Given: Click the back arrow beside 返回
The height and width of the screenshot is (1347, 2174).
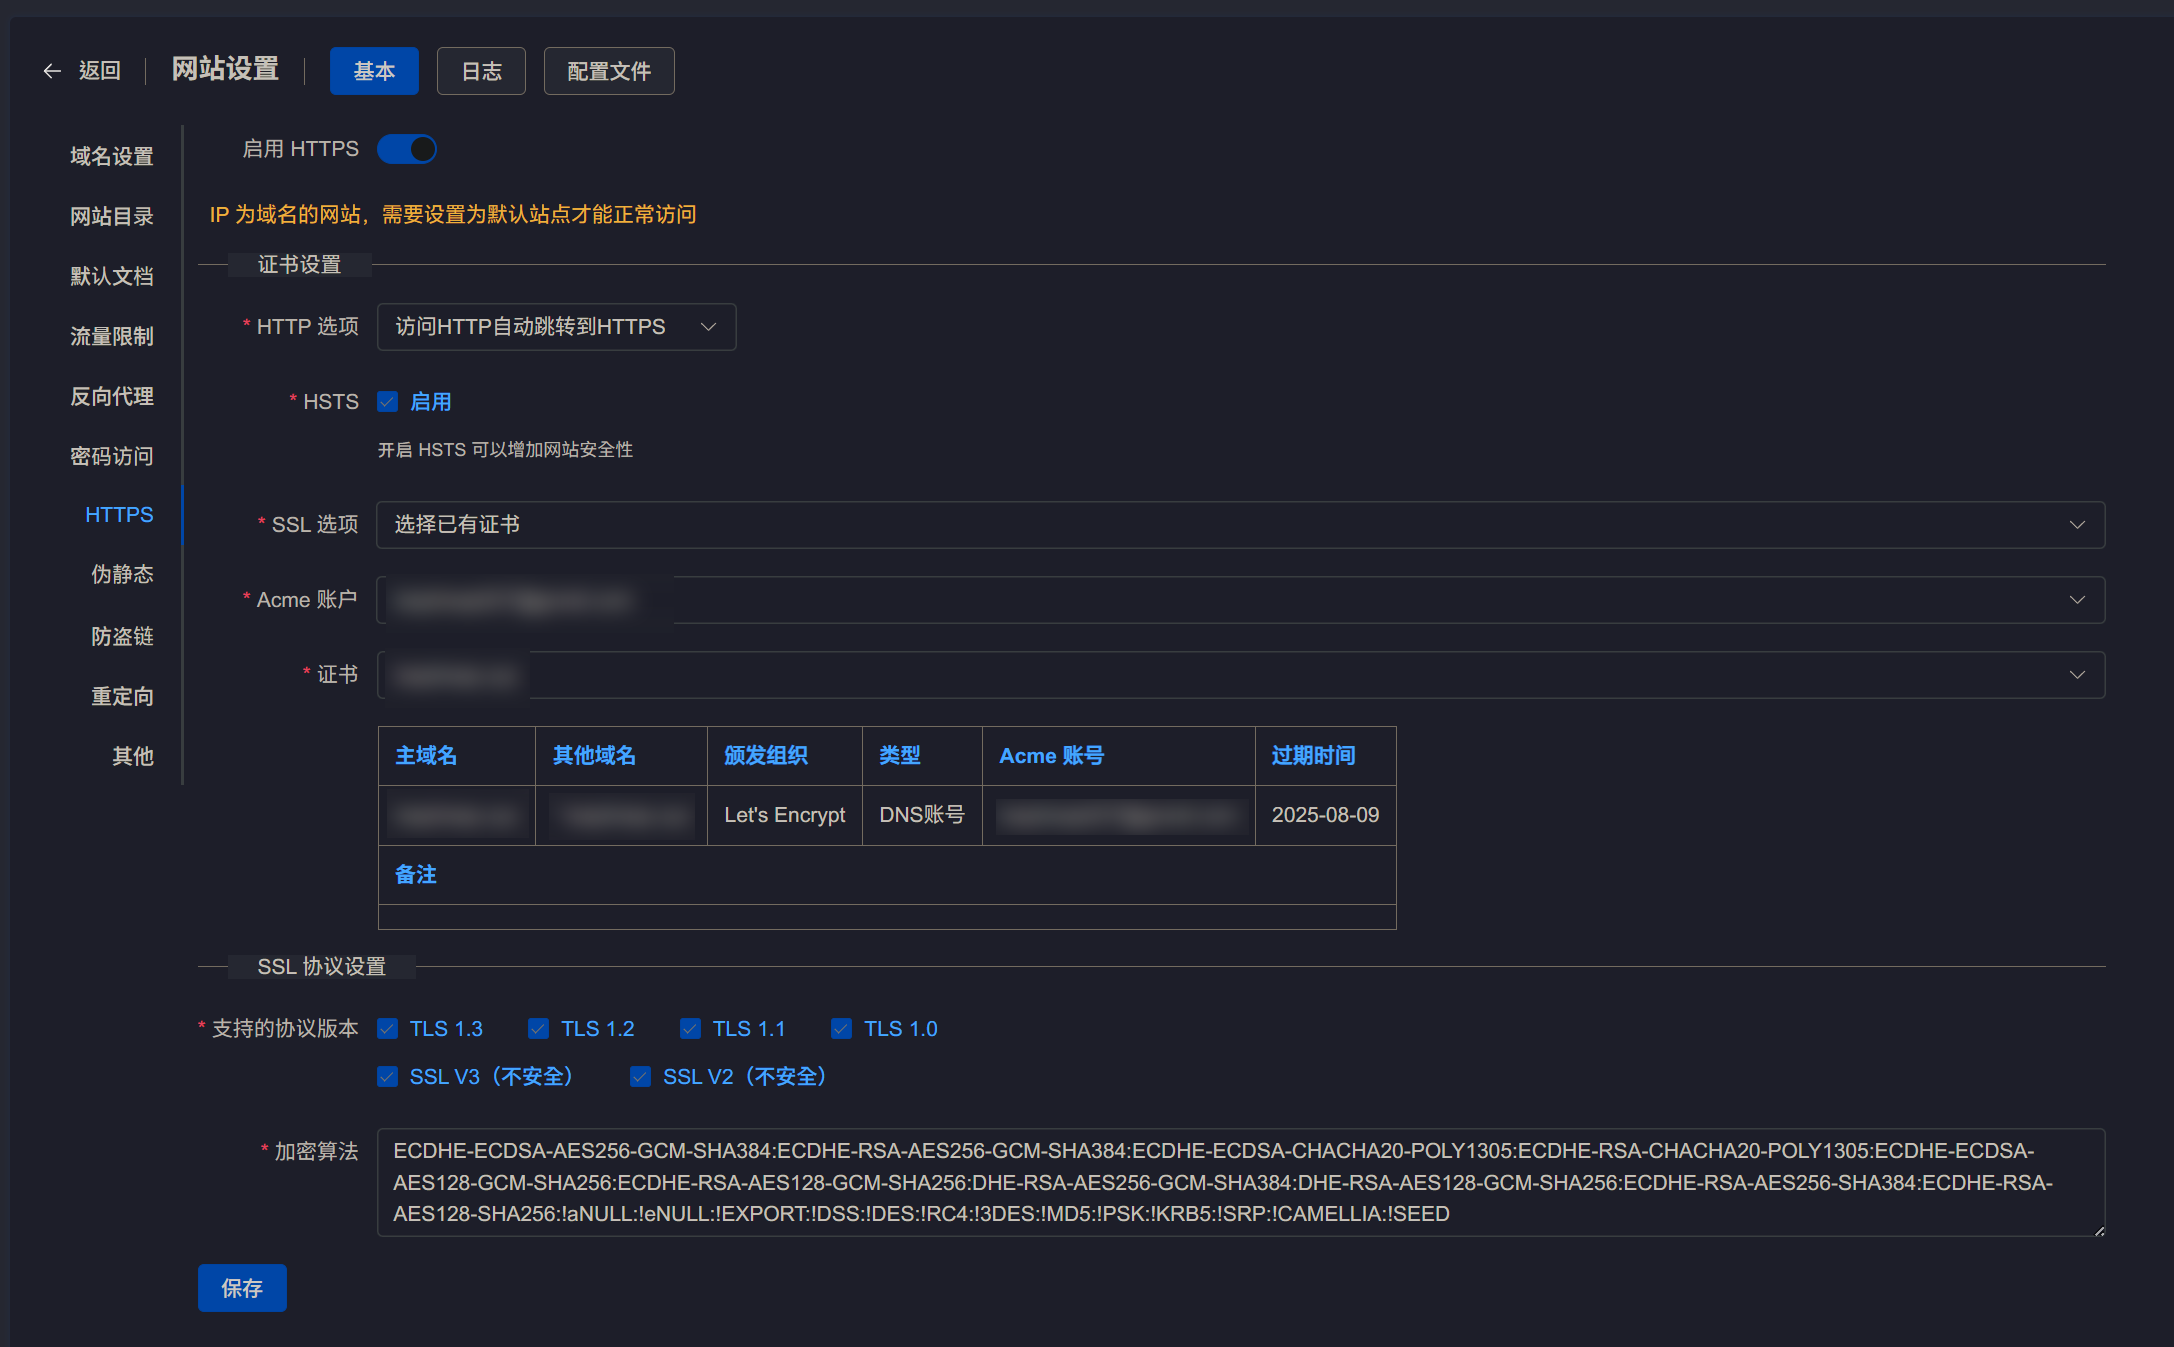Looking at the screenshot, I should [x=51, y=70].
